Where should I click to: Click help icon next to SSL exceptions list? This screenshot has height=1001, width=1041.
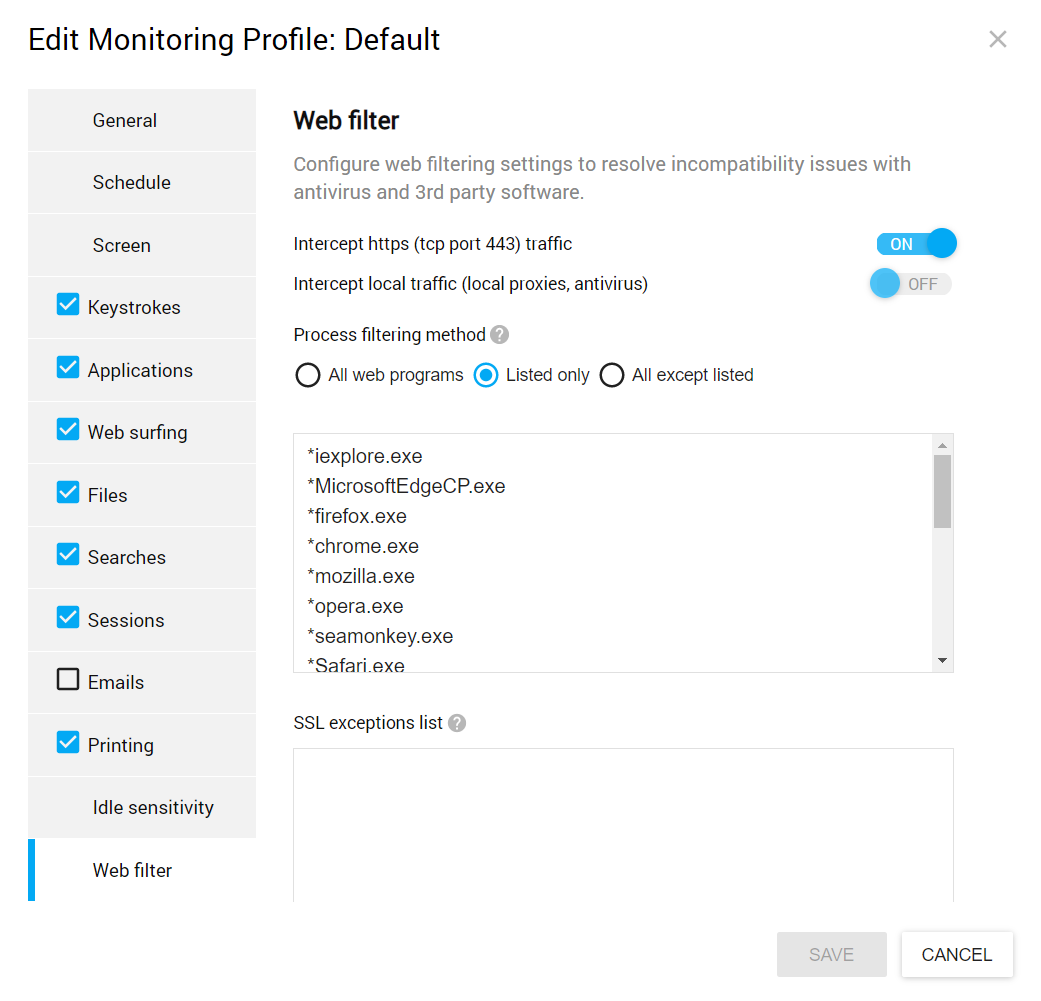pos(457,723)
